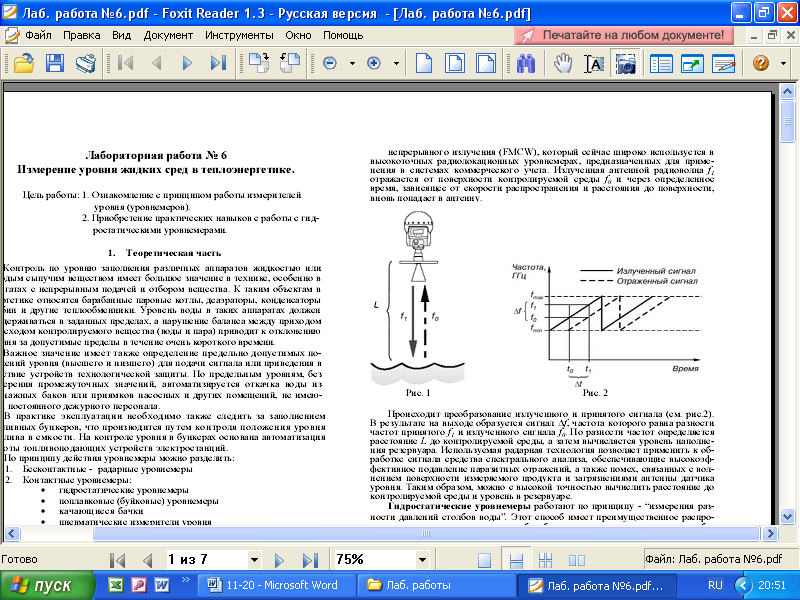
Task: Go to first page in status bar
Action: tap(118, 560)
